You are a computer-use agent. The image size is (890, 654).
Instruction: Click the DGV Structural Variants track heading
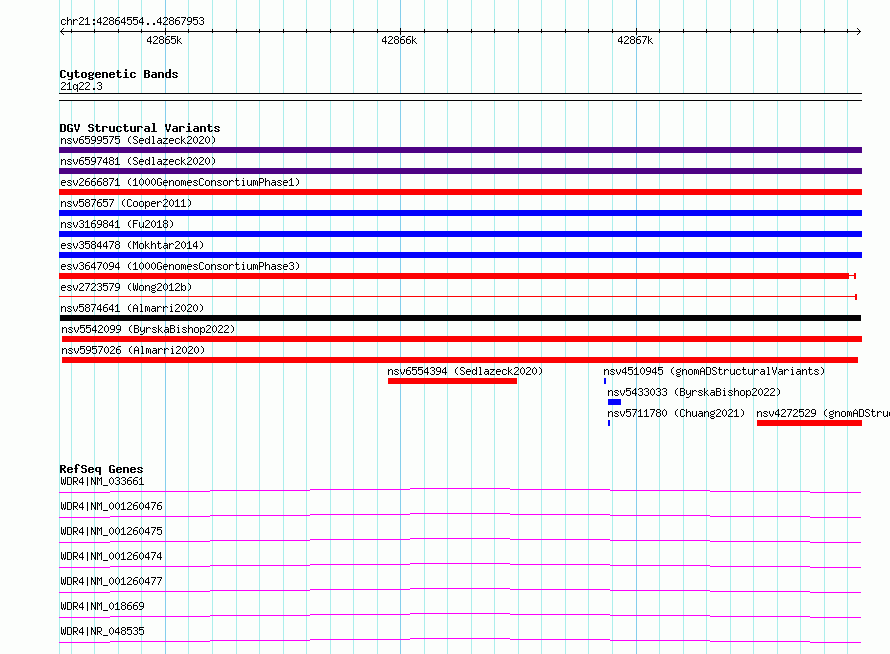tap(140, 128)
